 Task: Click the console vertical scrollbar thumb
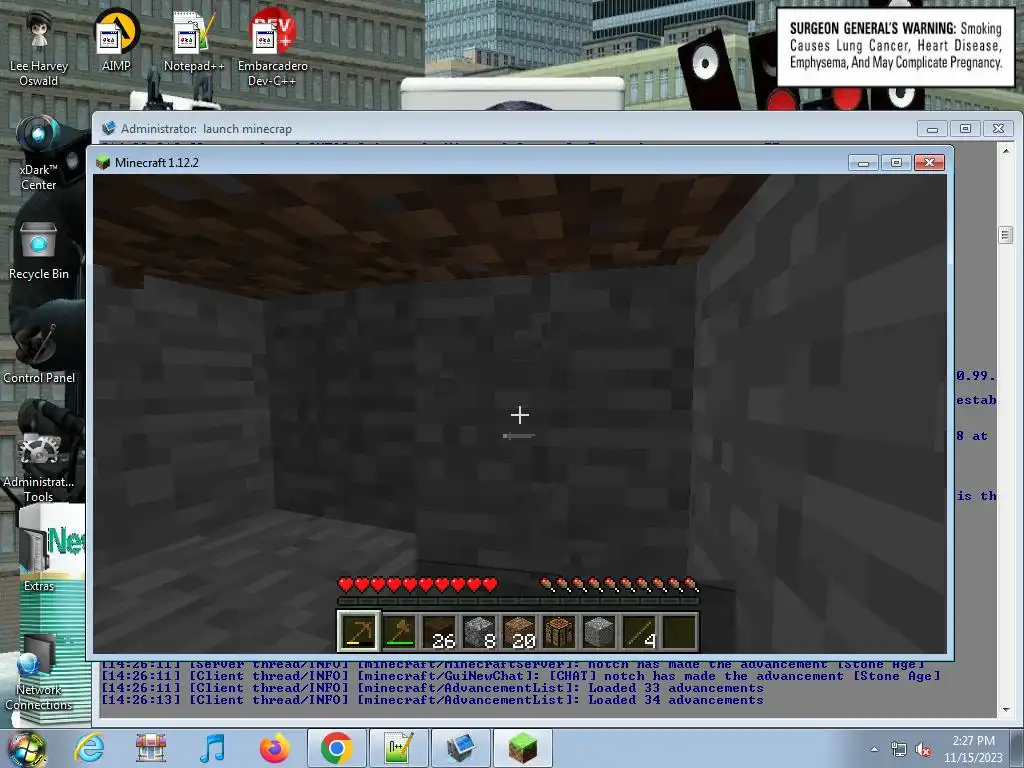click(1006, 235)
